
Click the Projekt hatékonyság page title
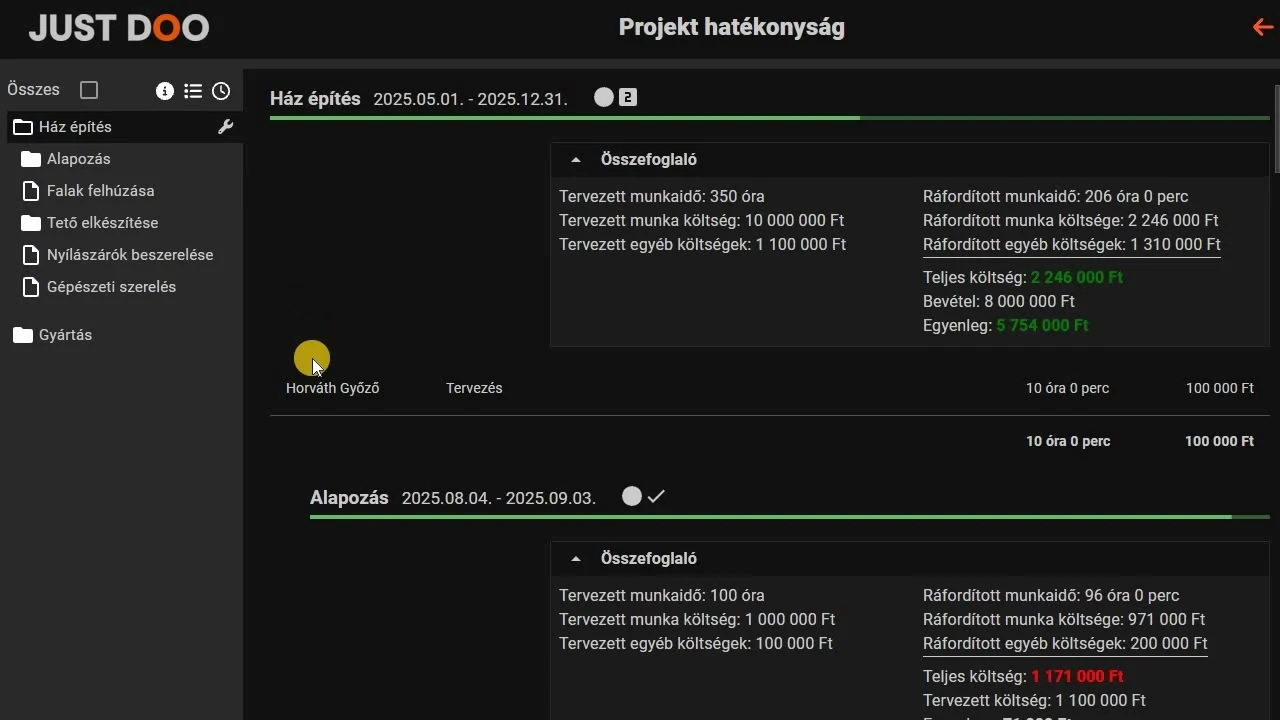[x=732, y=27]
